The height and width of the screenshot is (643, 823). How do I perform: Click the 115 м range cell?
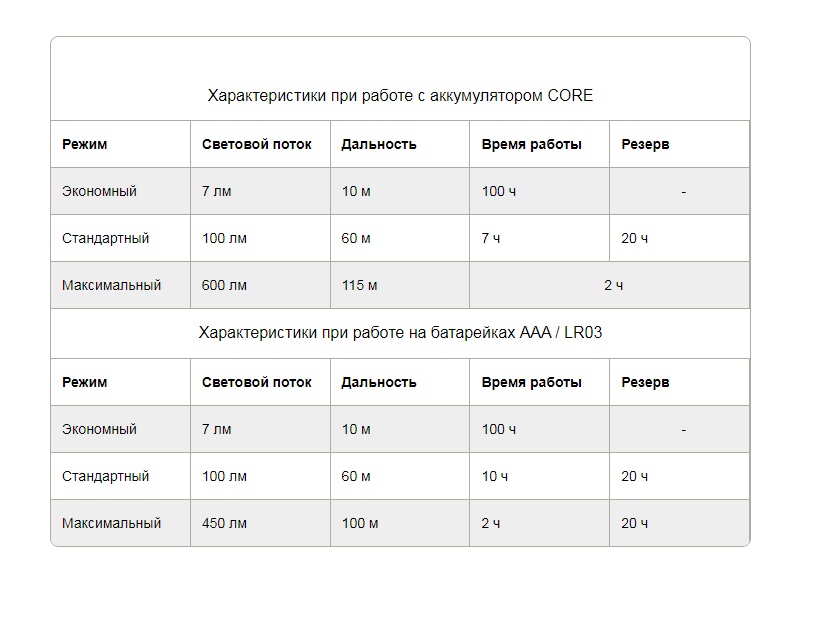point(359,285)
